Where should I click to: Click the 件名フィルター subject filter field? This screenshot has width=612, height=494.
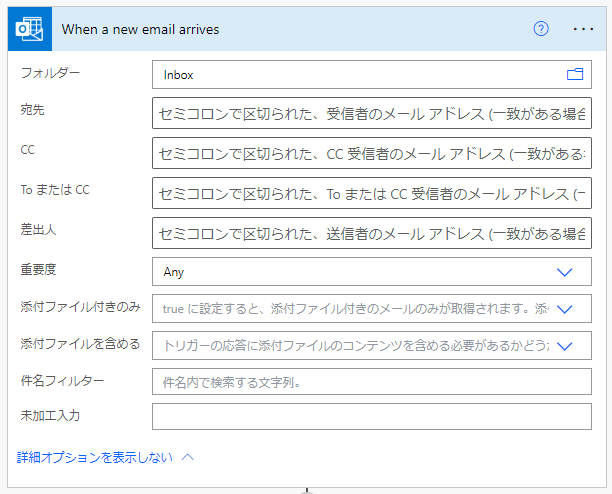(370, 381)
